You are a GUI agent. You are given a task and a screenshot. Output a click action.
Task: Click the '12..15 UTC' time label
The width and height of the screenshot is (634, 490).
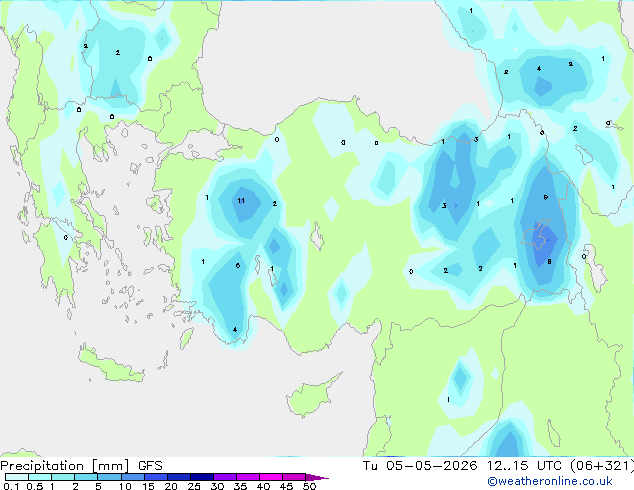point(524,465)
